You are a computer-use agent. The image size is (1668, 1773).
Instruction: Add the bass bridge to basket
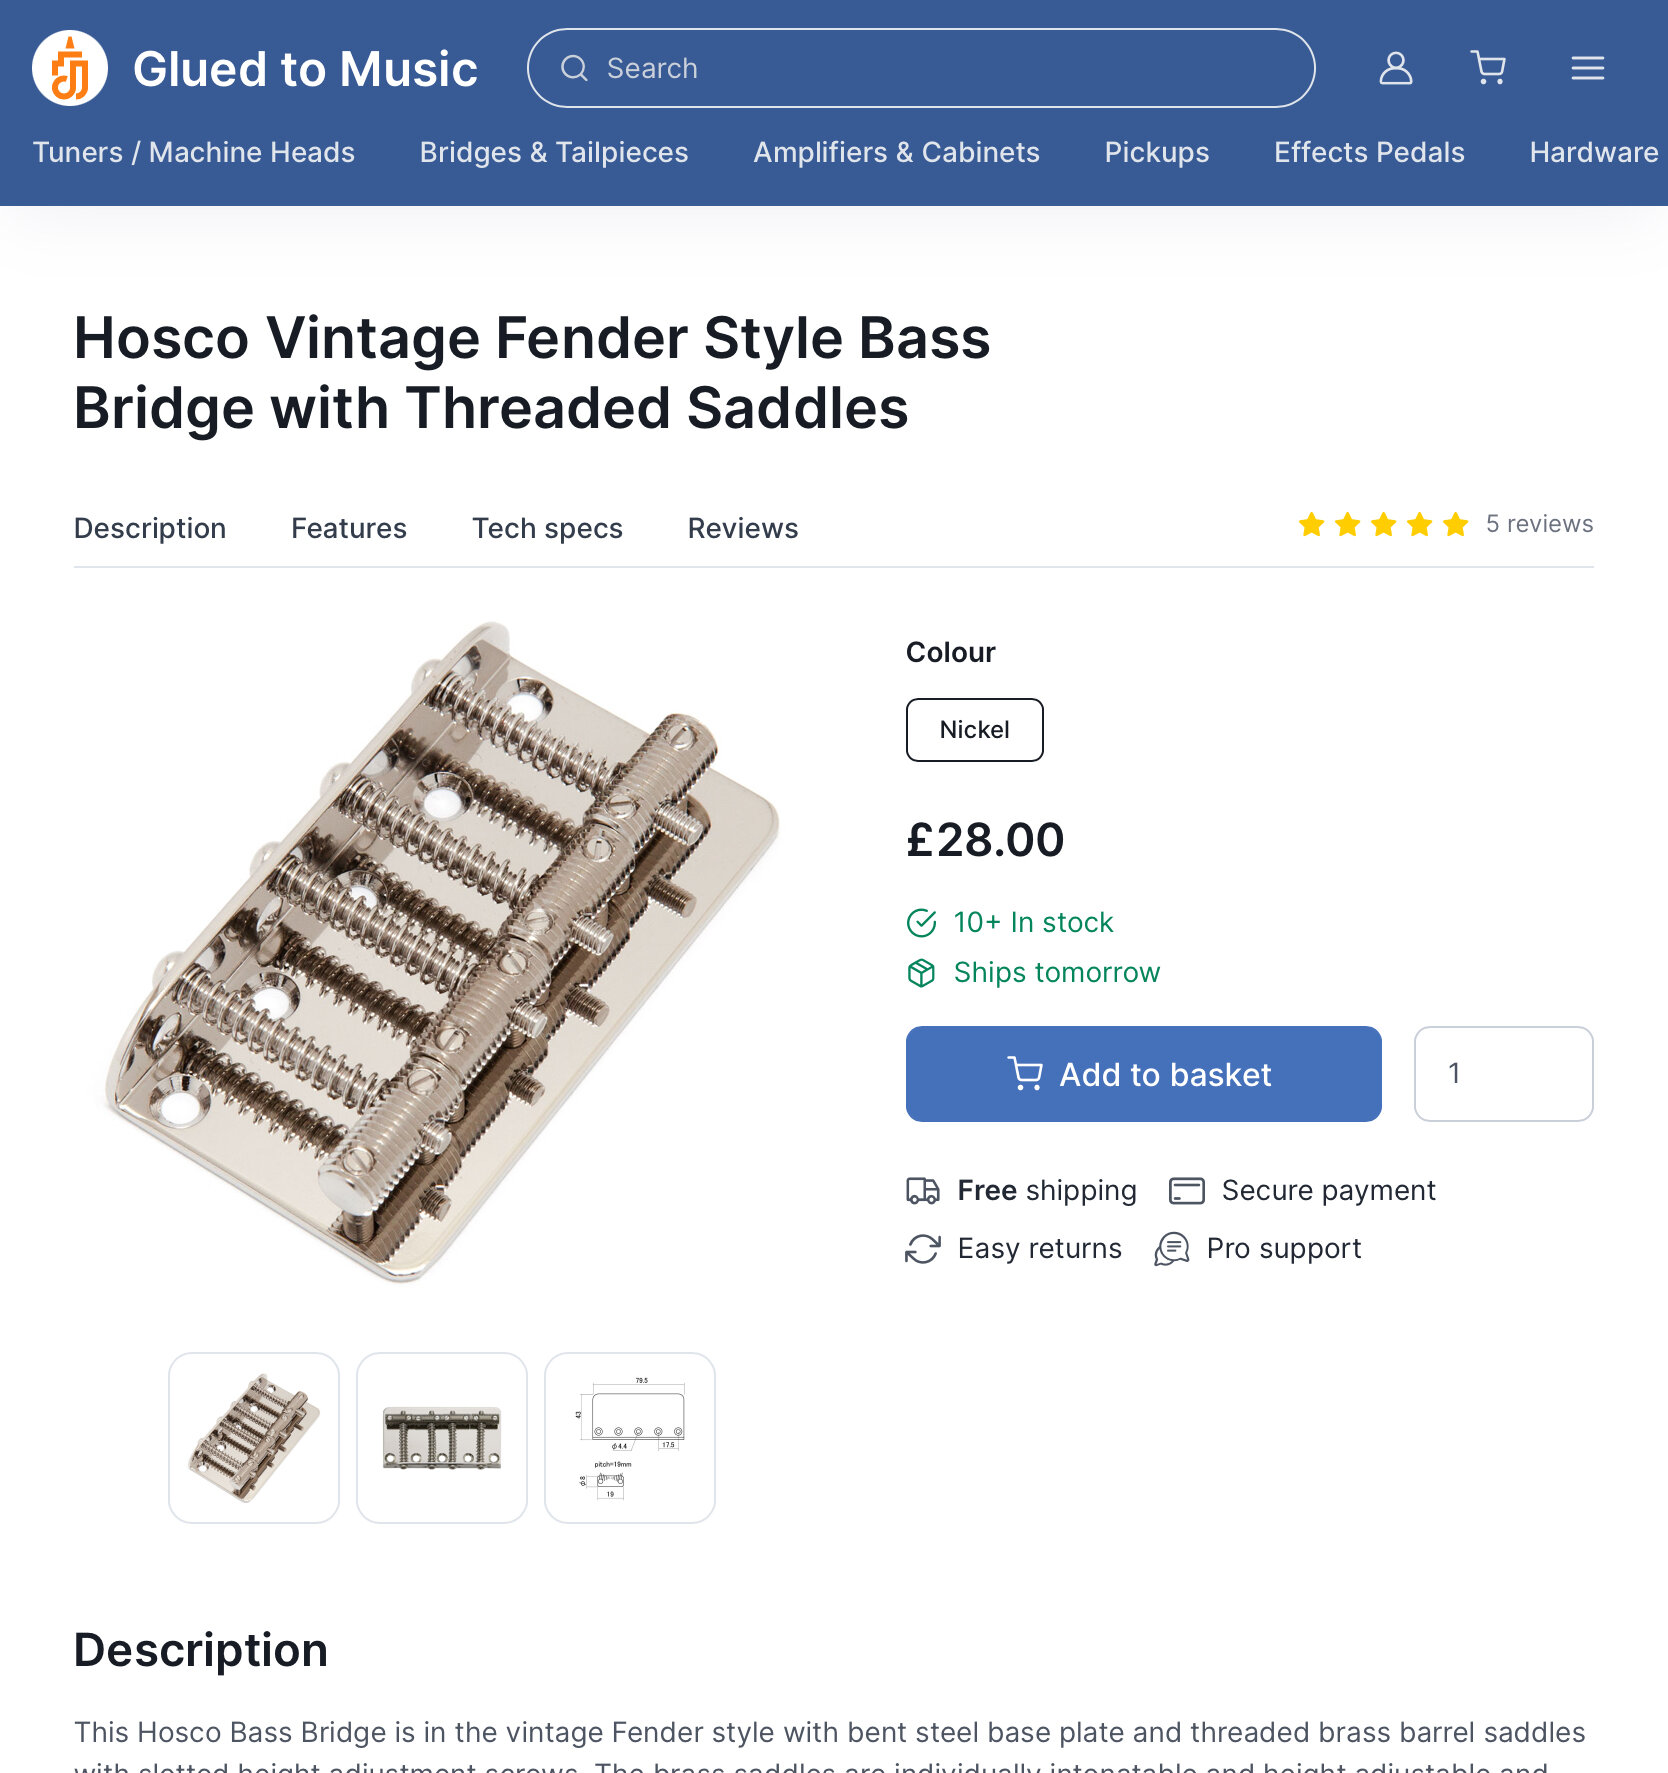[1143, 1074]
